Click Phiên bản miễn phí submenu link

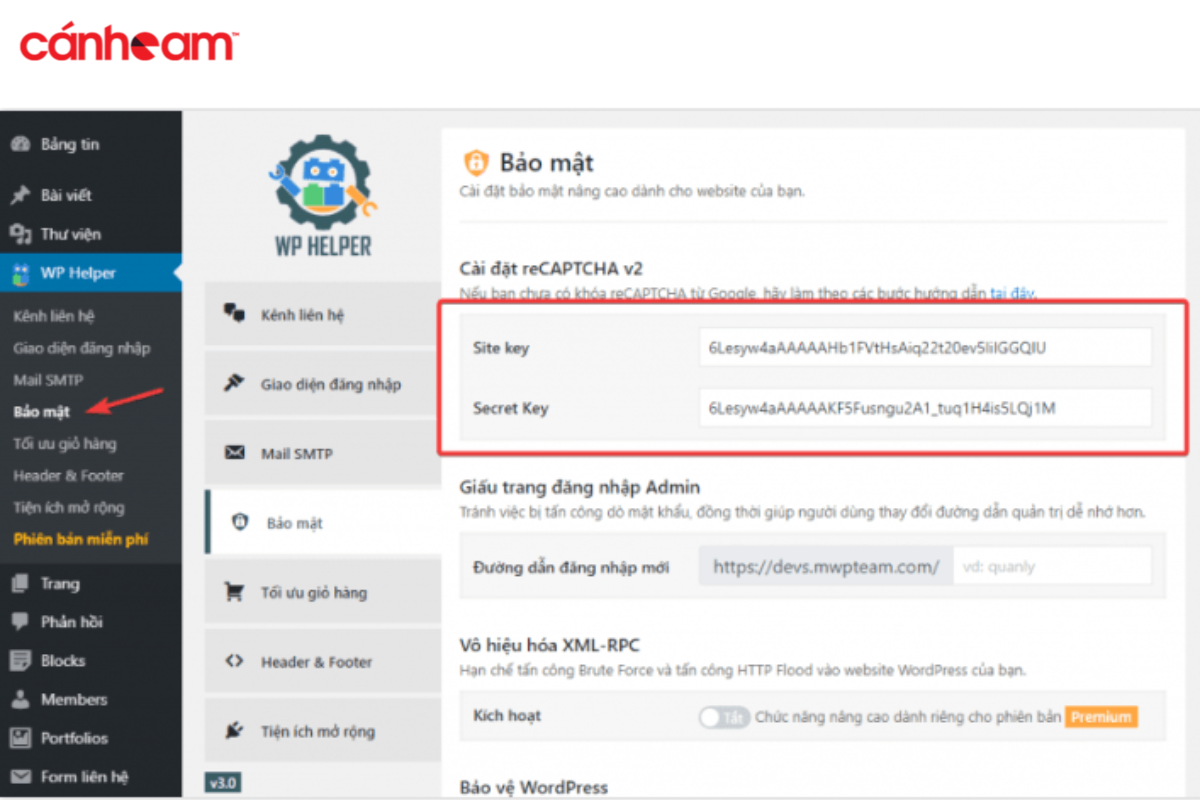81,539
